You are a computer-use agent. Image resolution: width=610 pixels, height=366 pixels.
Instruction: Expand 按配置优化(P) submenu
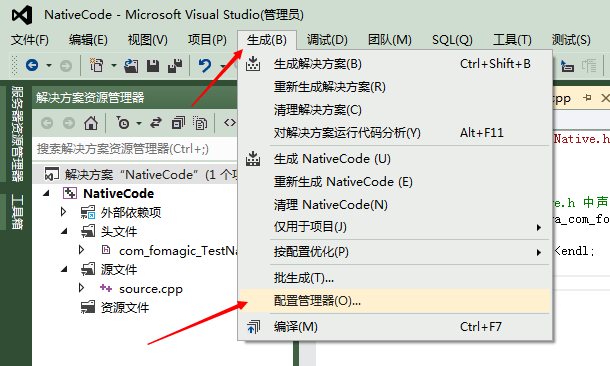tap(394, 252)
